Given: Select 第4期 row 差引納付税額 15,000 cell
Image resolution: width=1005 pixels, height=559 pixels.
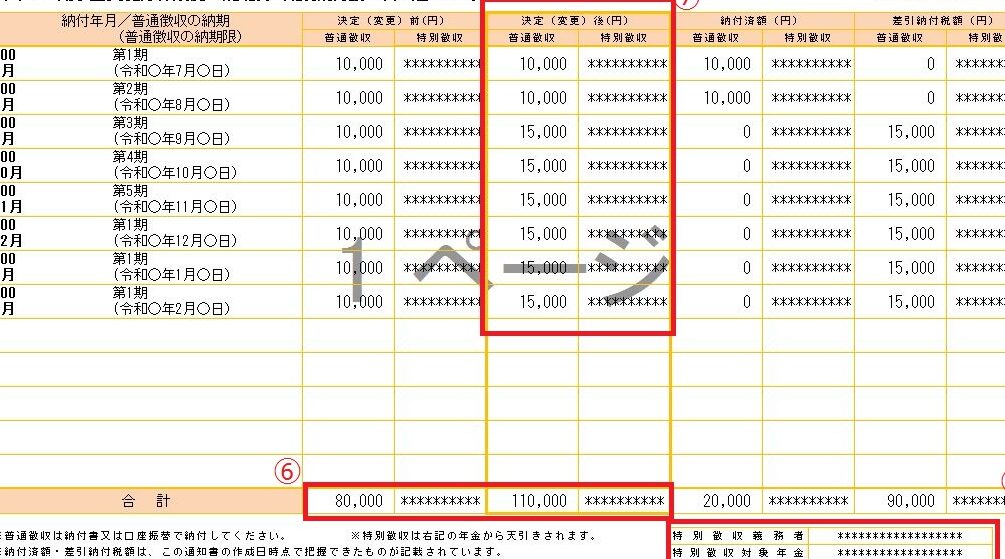Looking at the screenshot, I should [911, 166].
